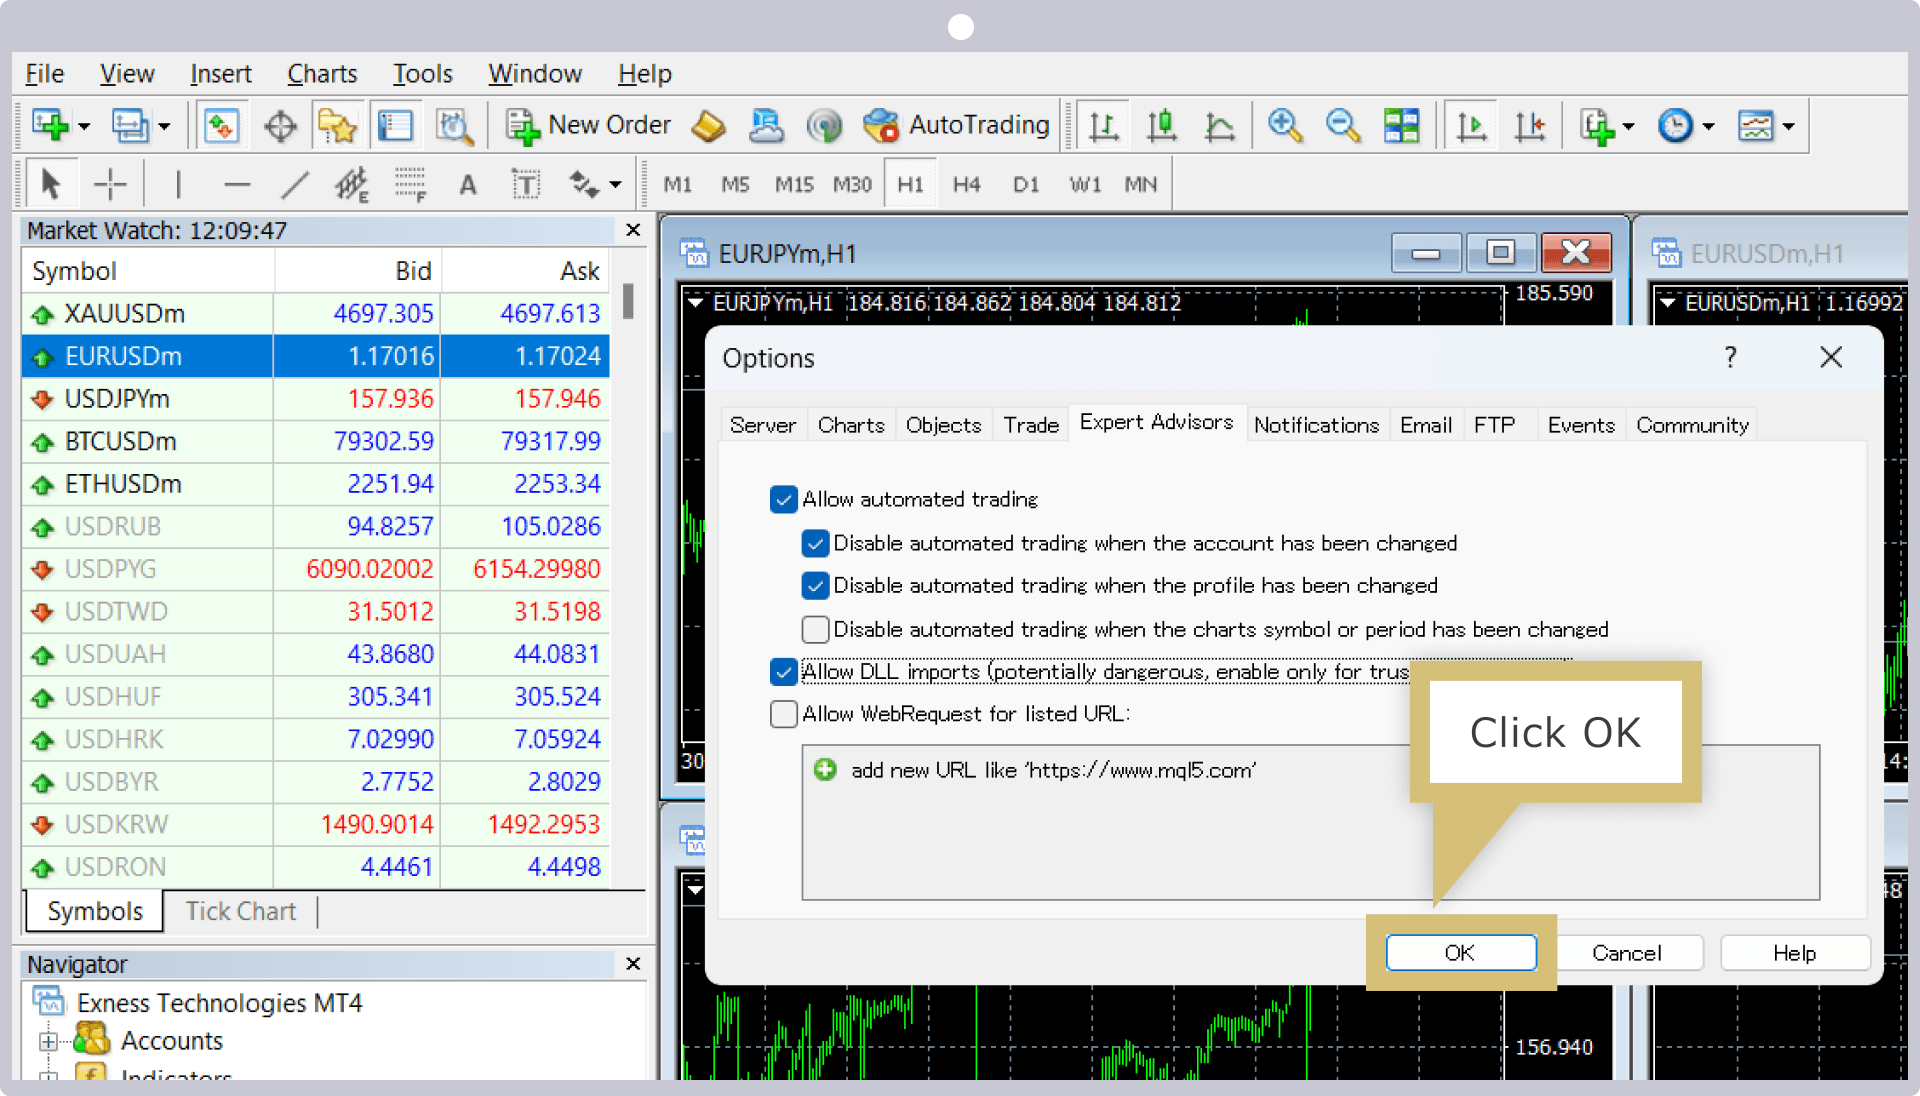Select the Vertical Line drawing tool
The image size is (1920, 1096).
tap(178, 184)
